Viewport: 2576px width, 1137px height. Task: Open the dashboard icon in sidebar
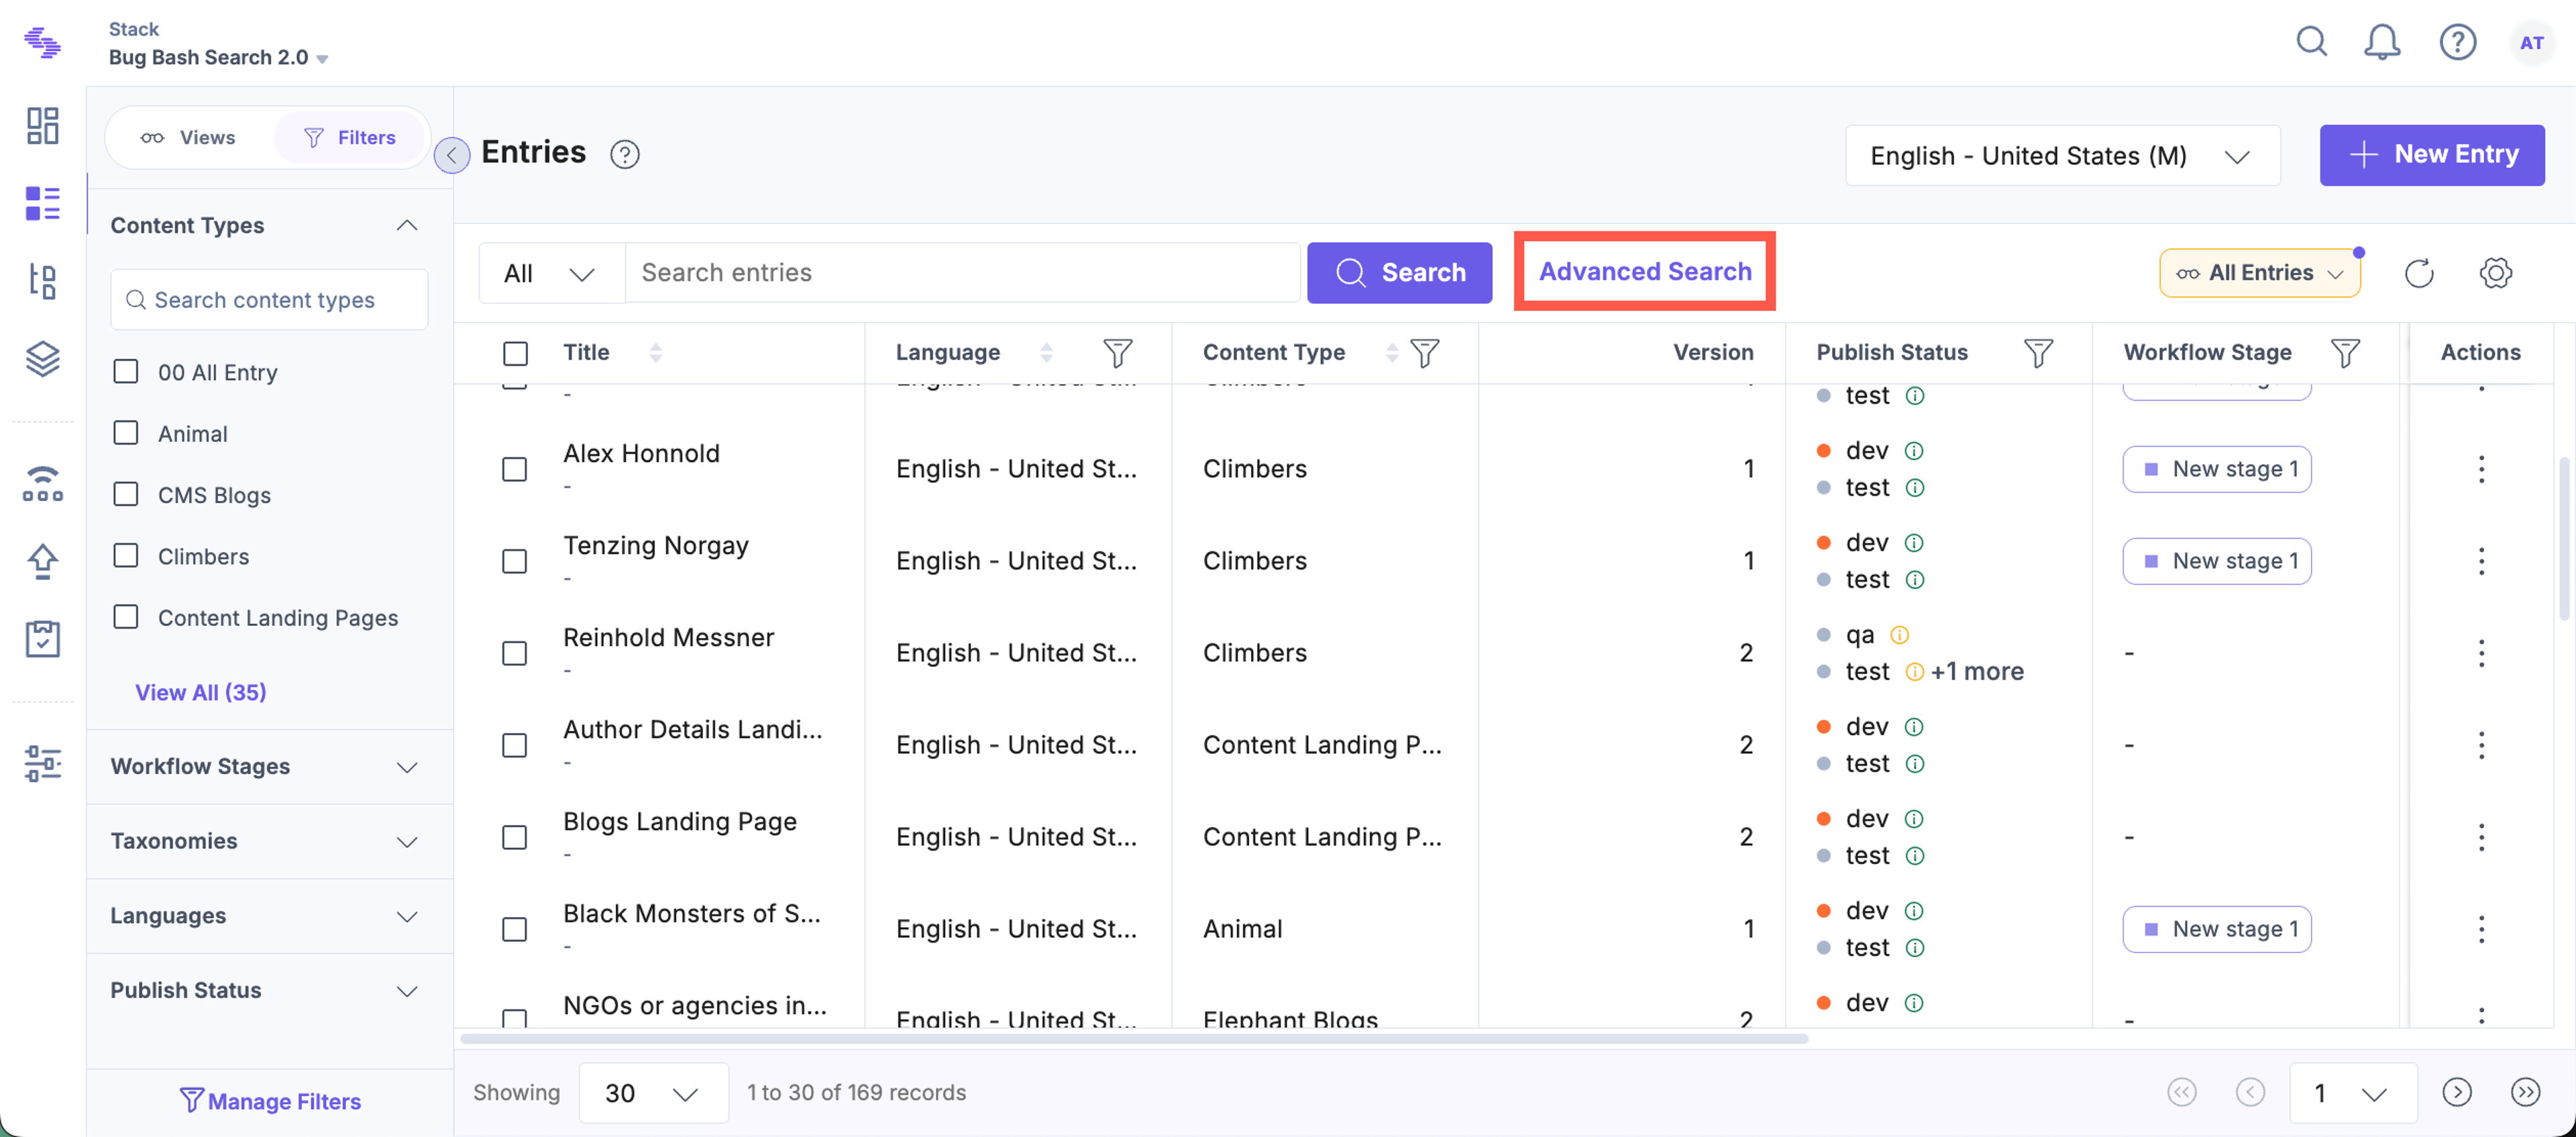(x=43, y=126)
